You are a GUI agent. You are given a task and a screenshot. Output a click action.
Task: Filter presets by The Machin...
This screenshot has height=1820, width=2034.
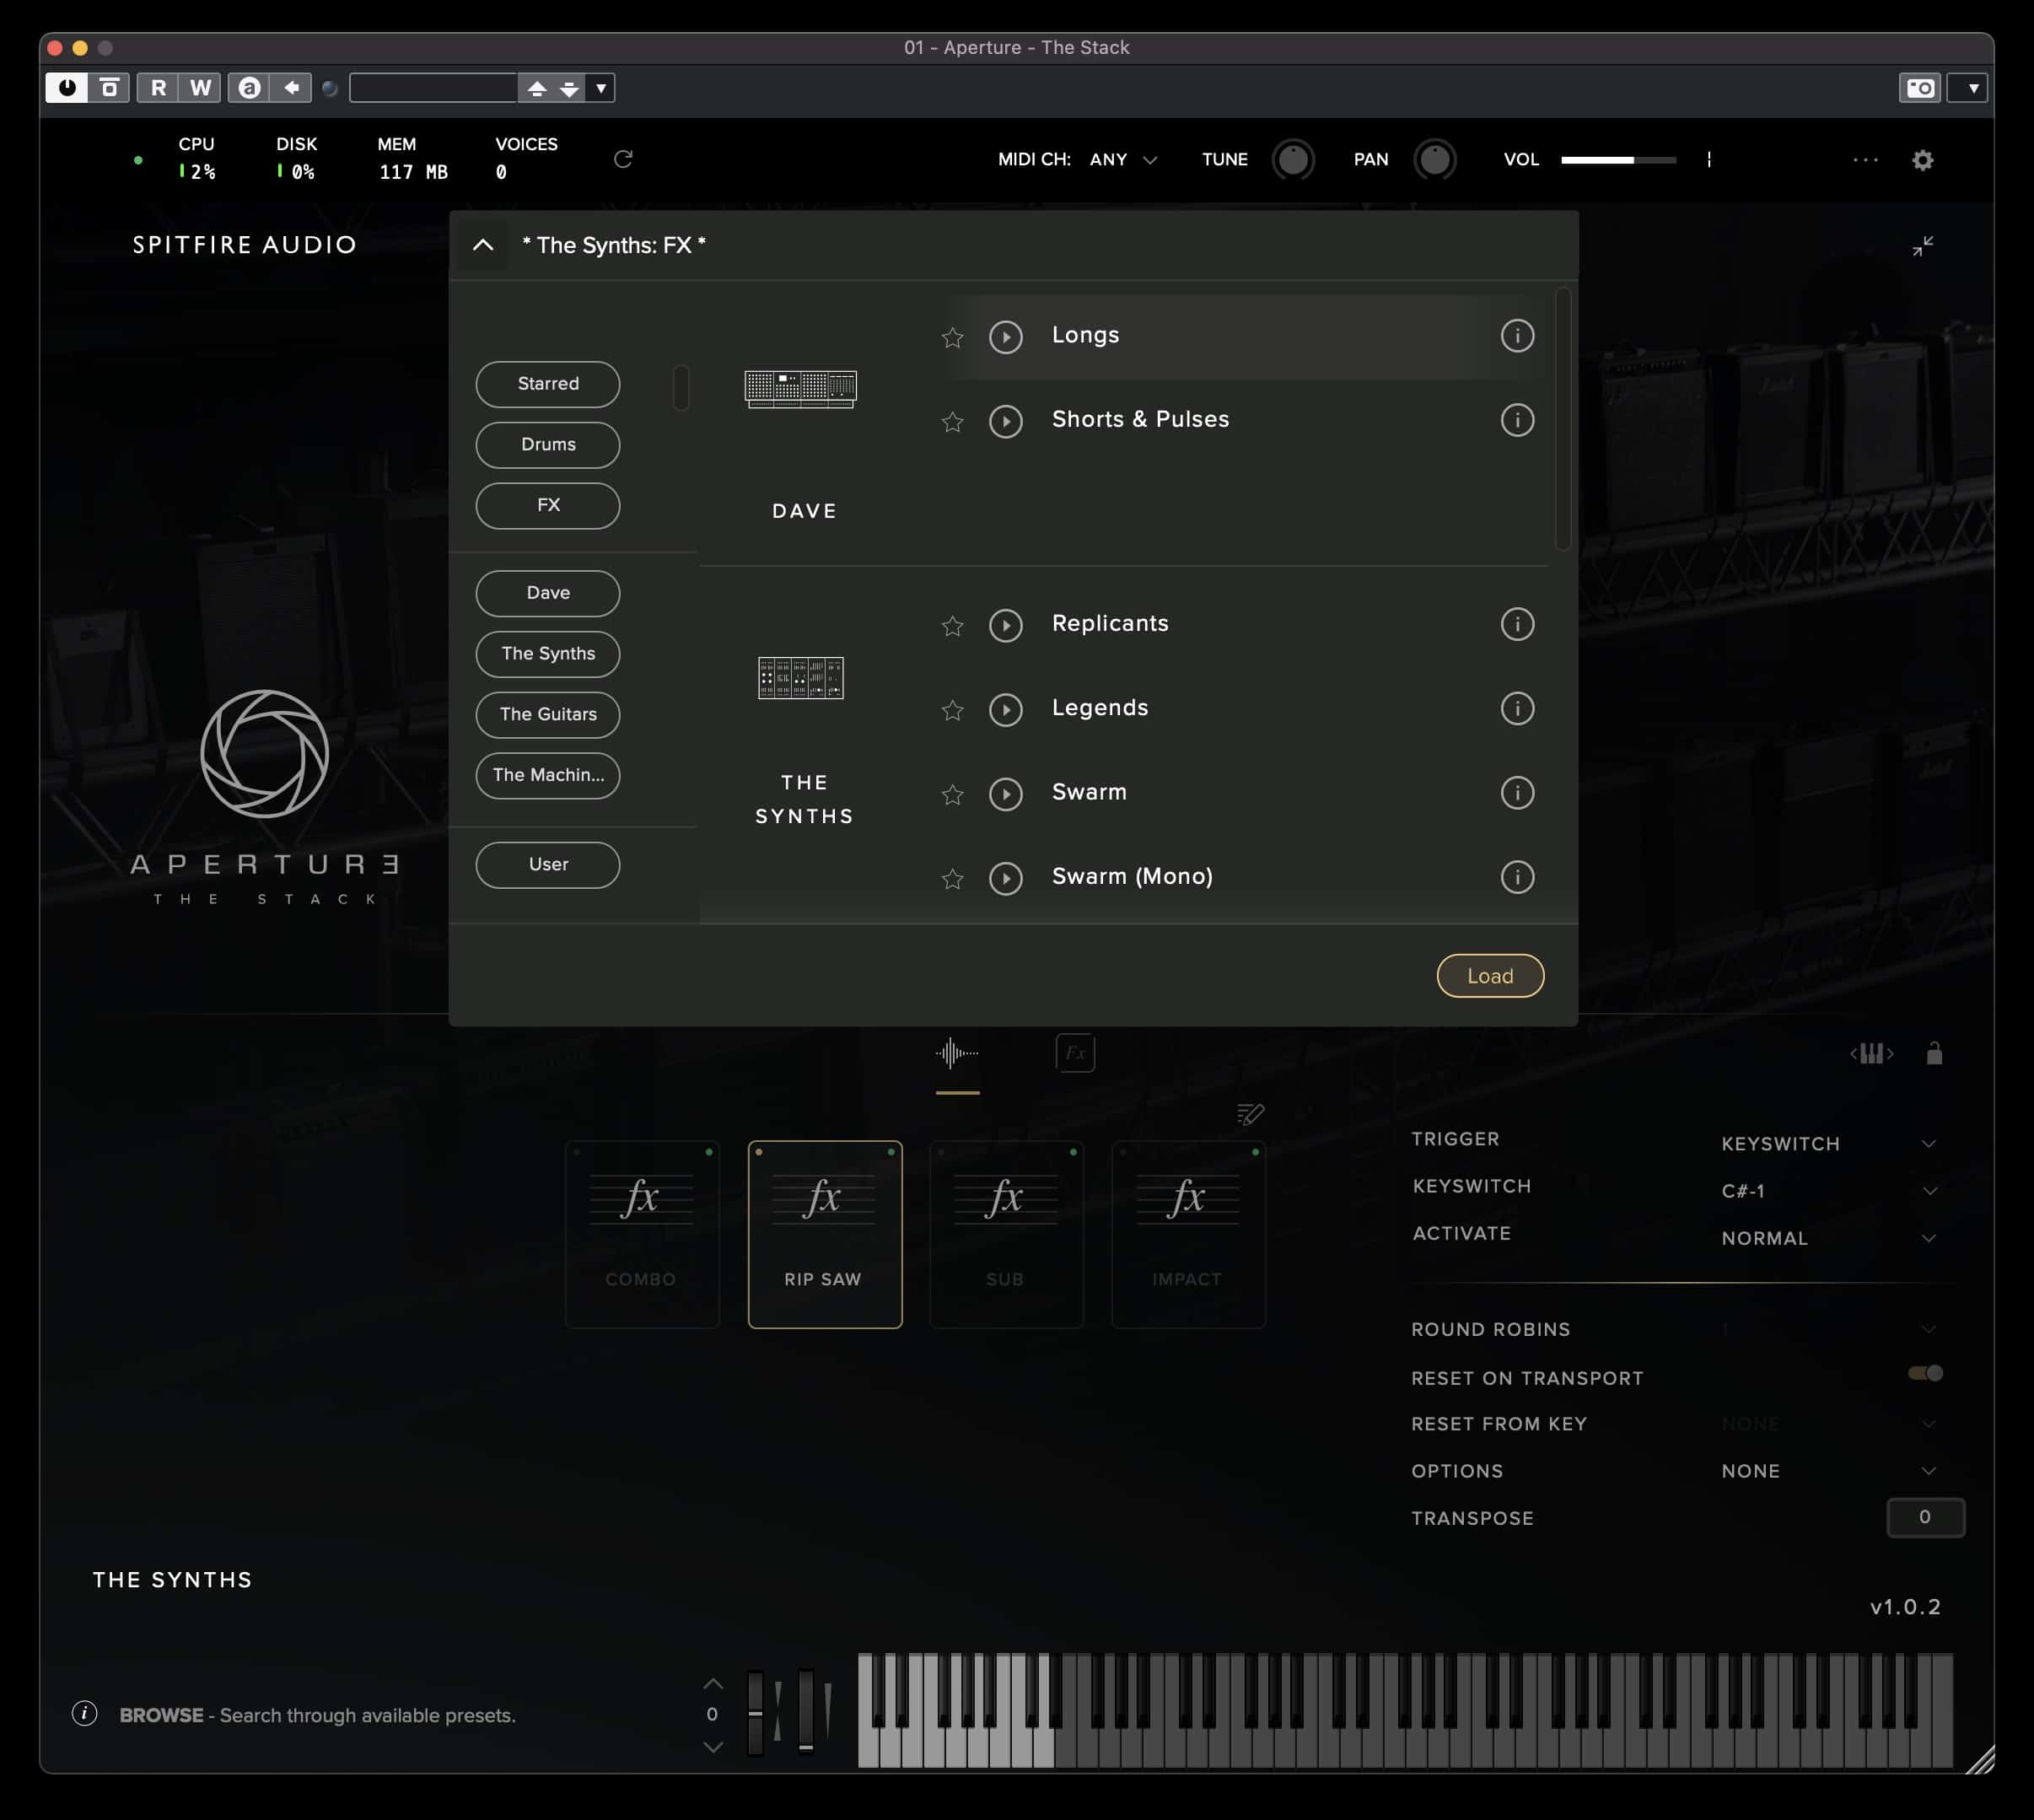[548, 776]
